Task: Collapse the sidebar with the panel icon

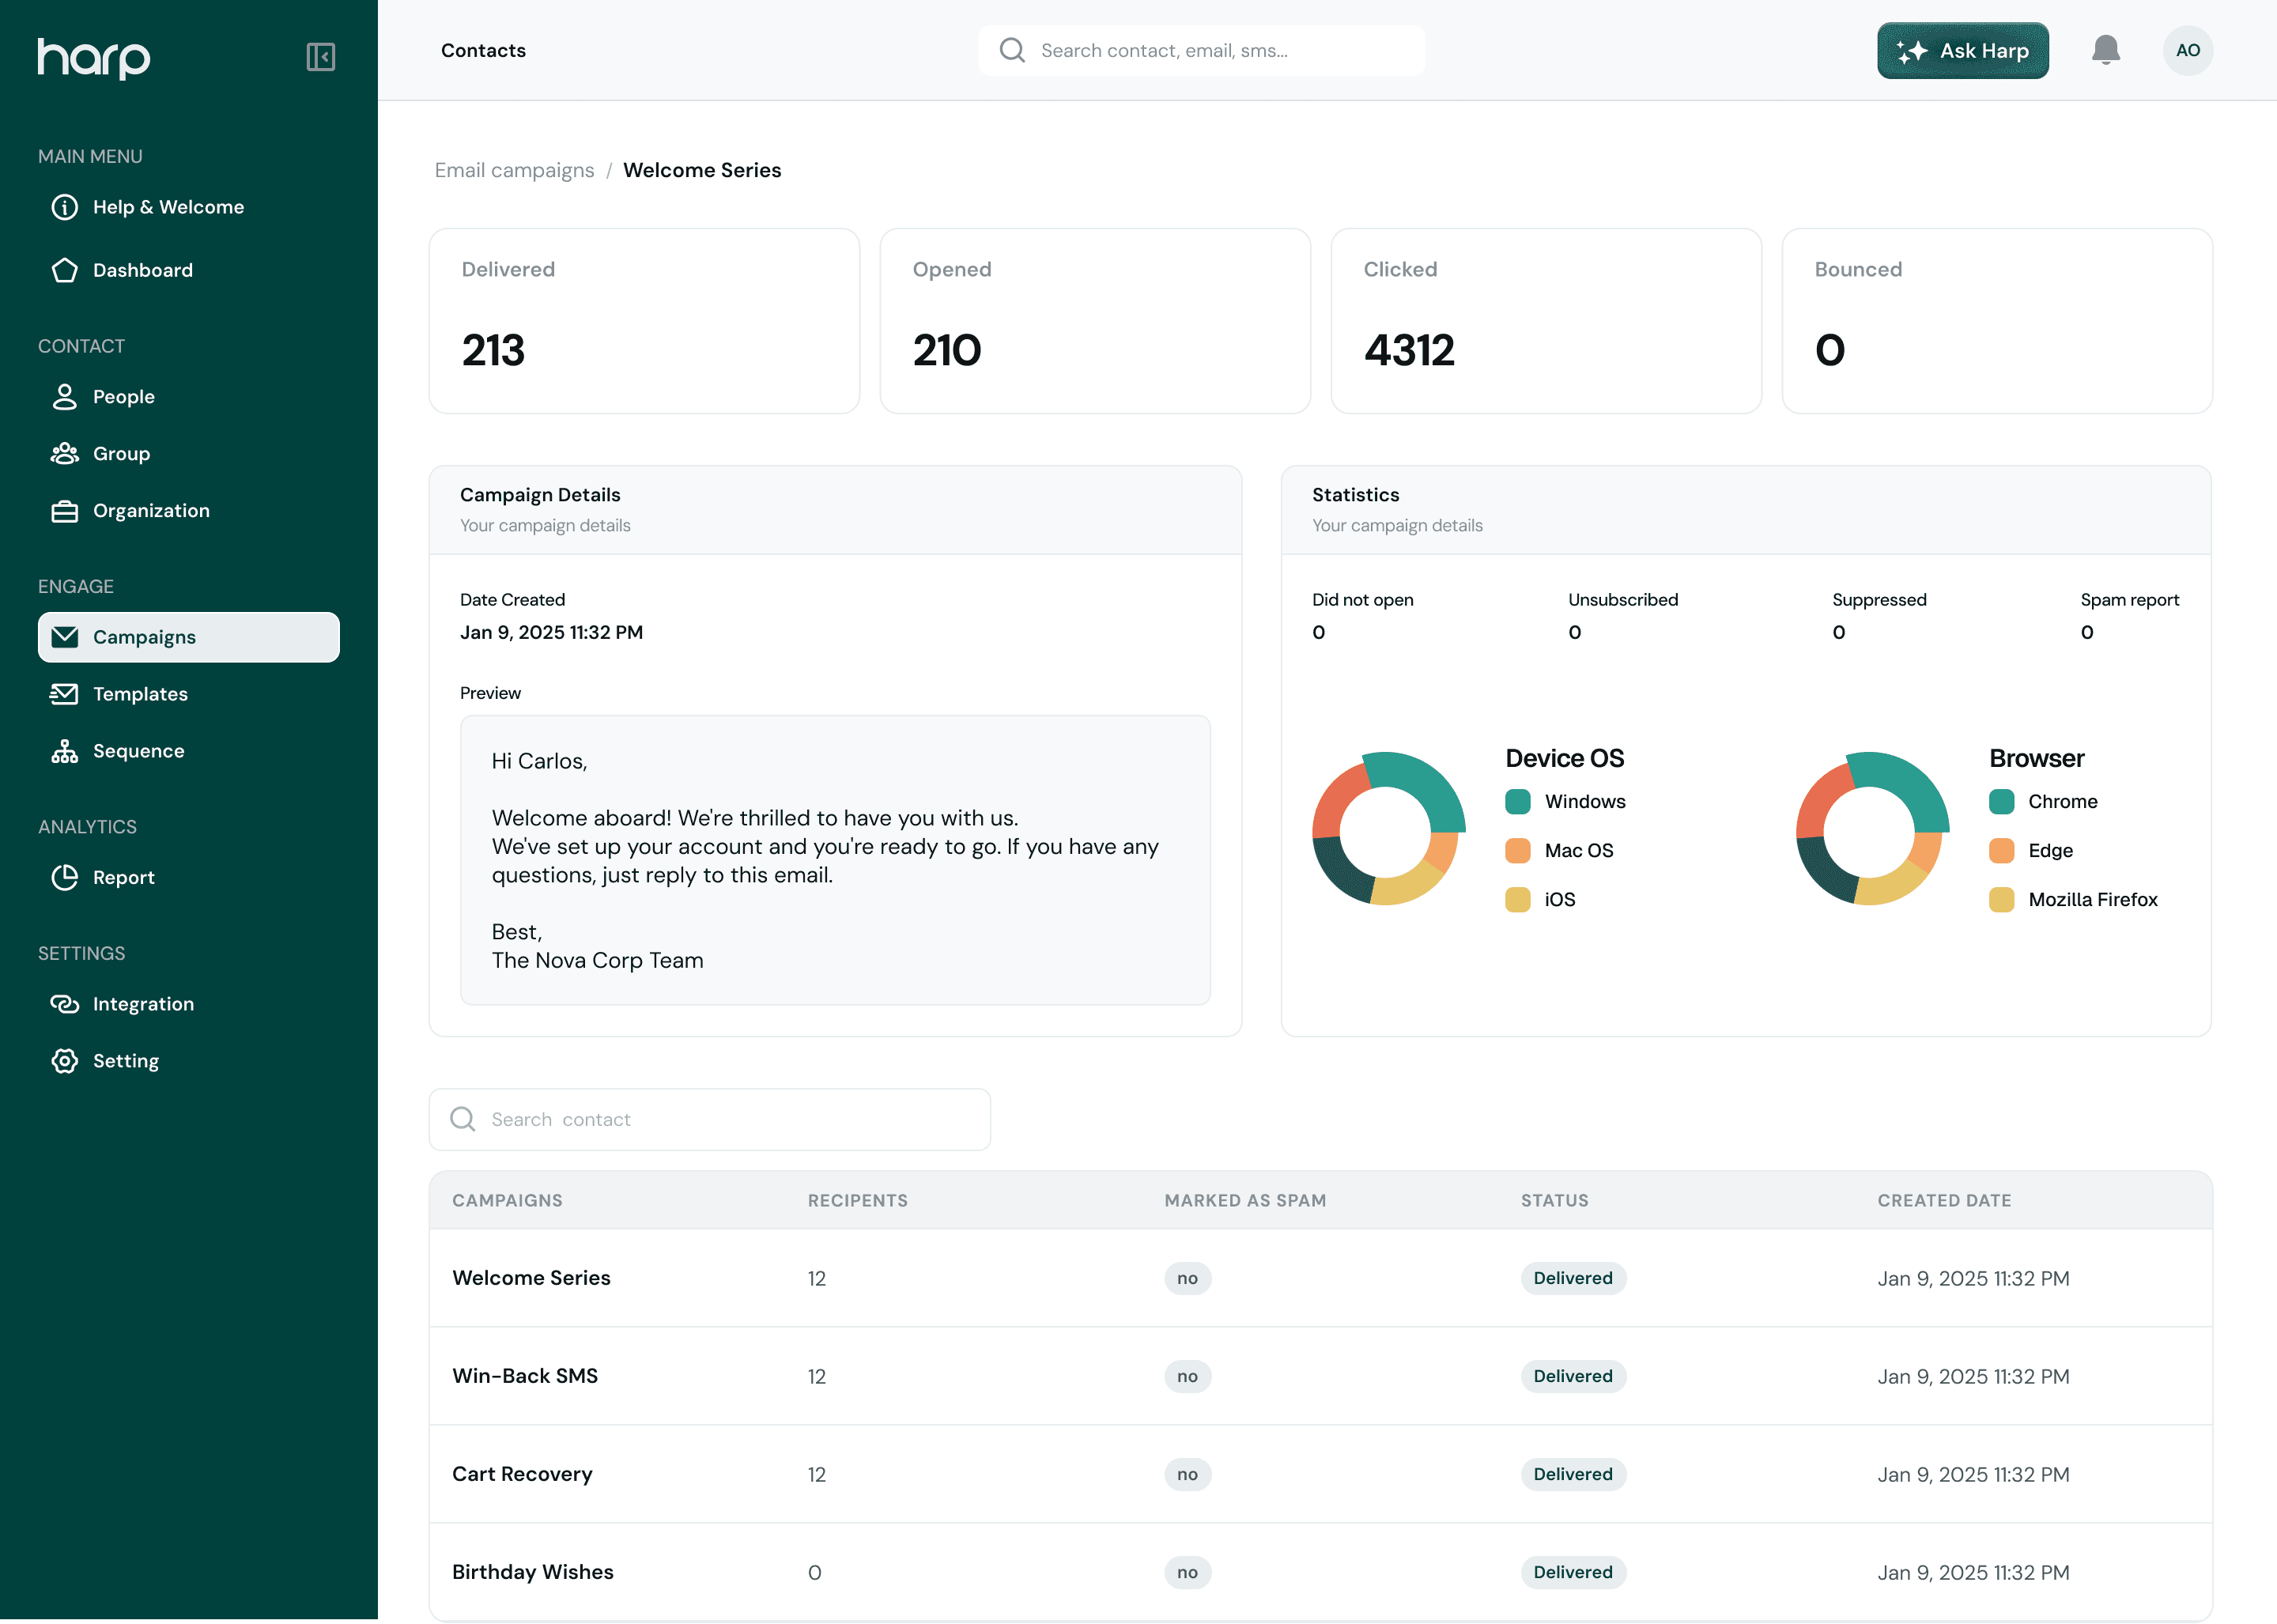Action: [x=320, y=56]
